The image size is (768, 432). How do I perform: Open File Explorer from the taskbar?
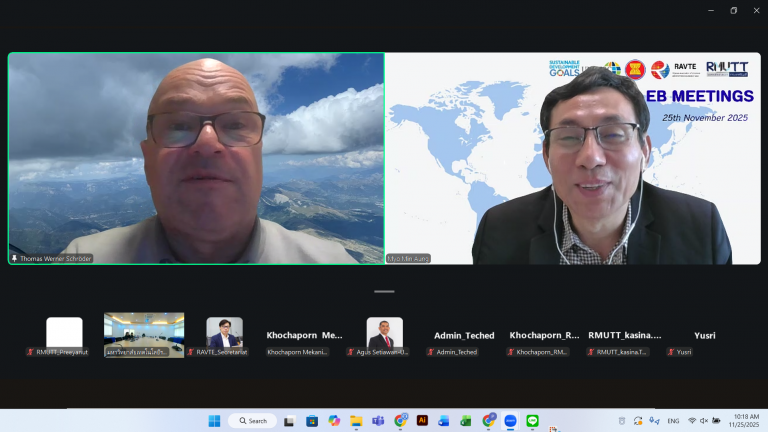tap(356, 421)
